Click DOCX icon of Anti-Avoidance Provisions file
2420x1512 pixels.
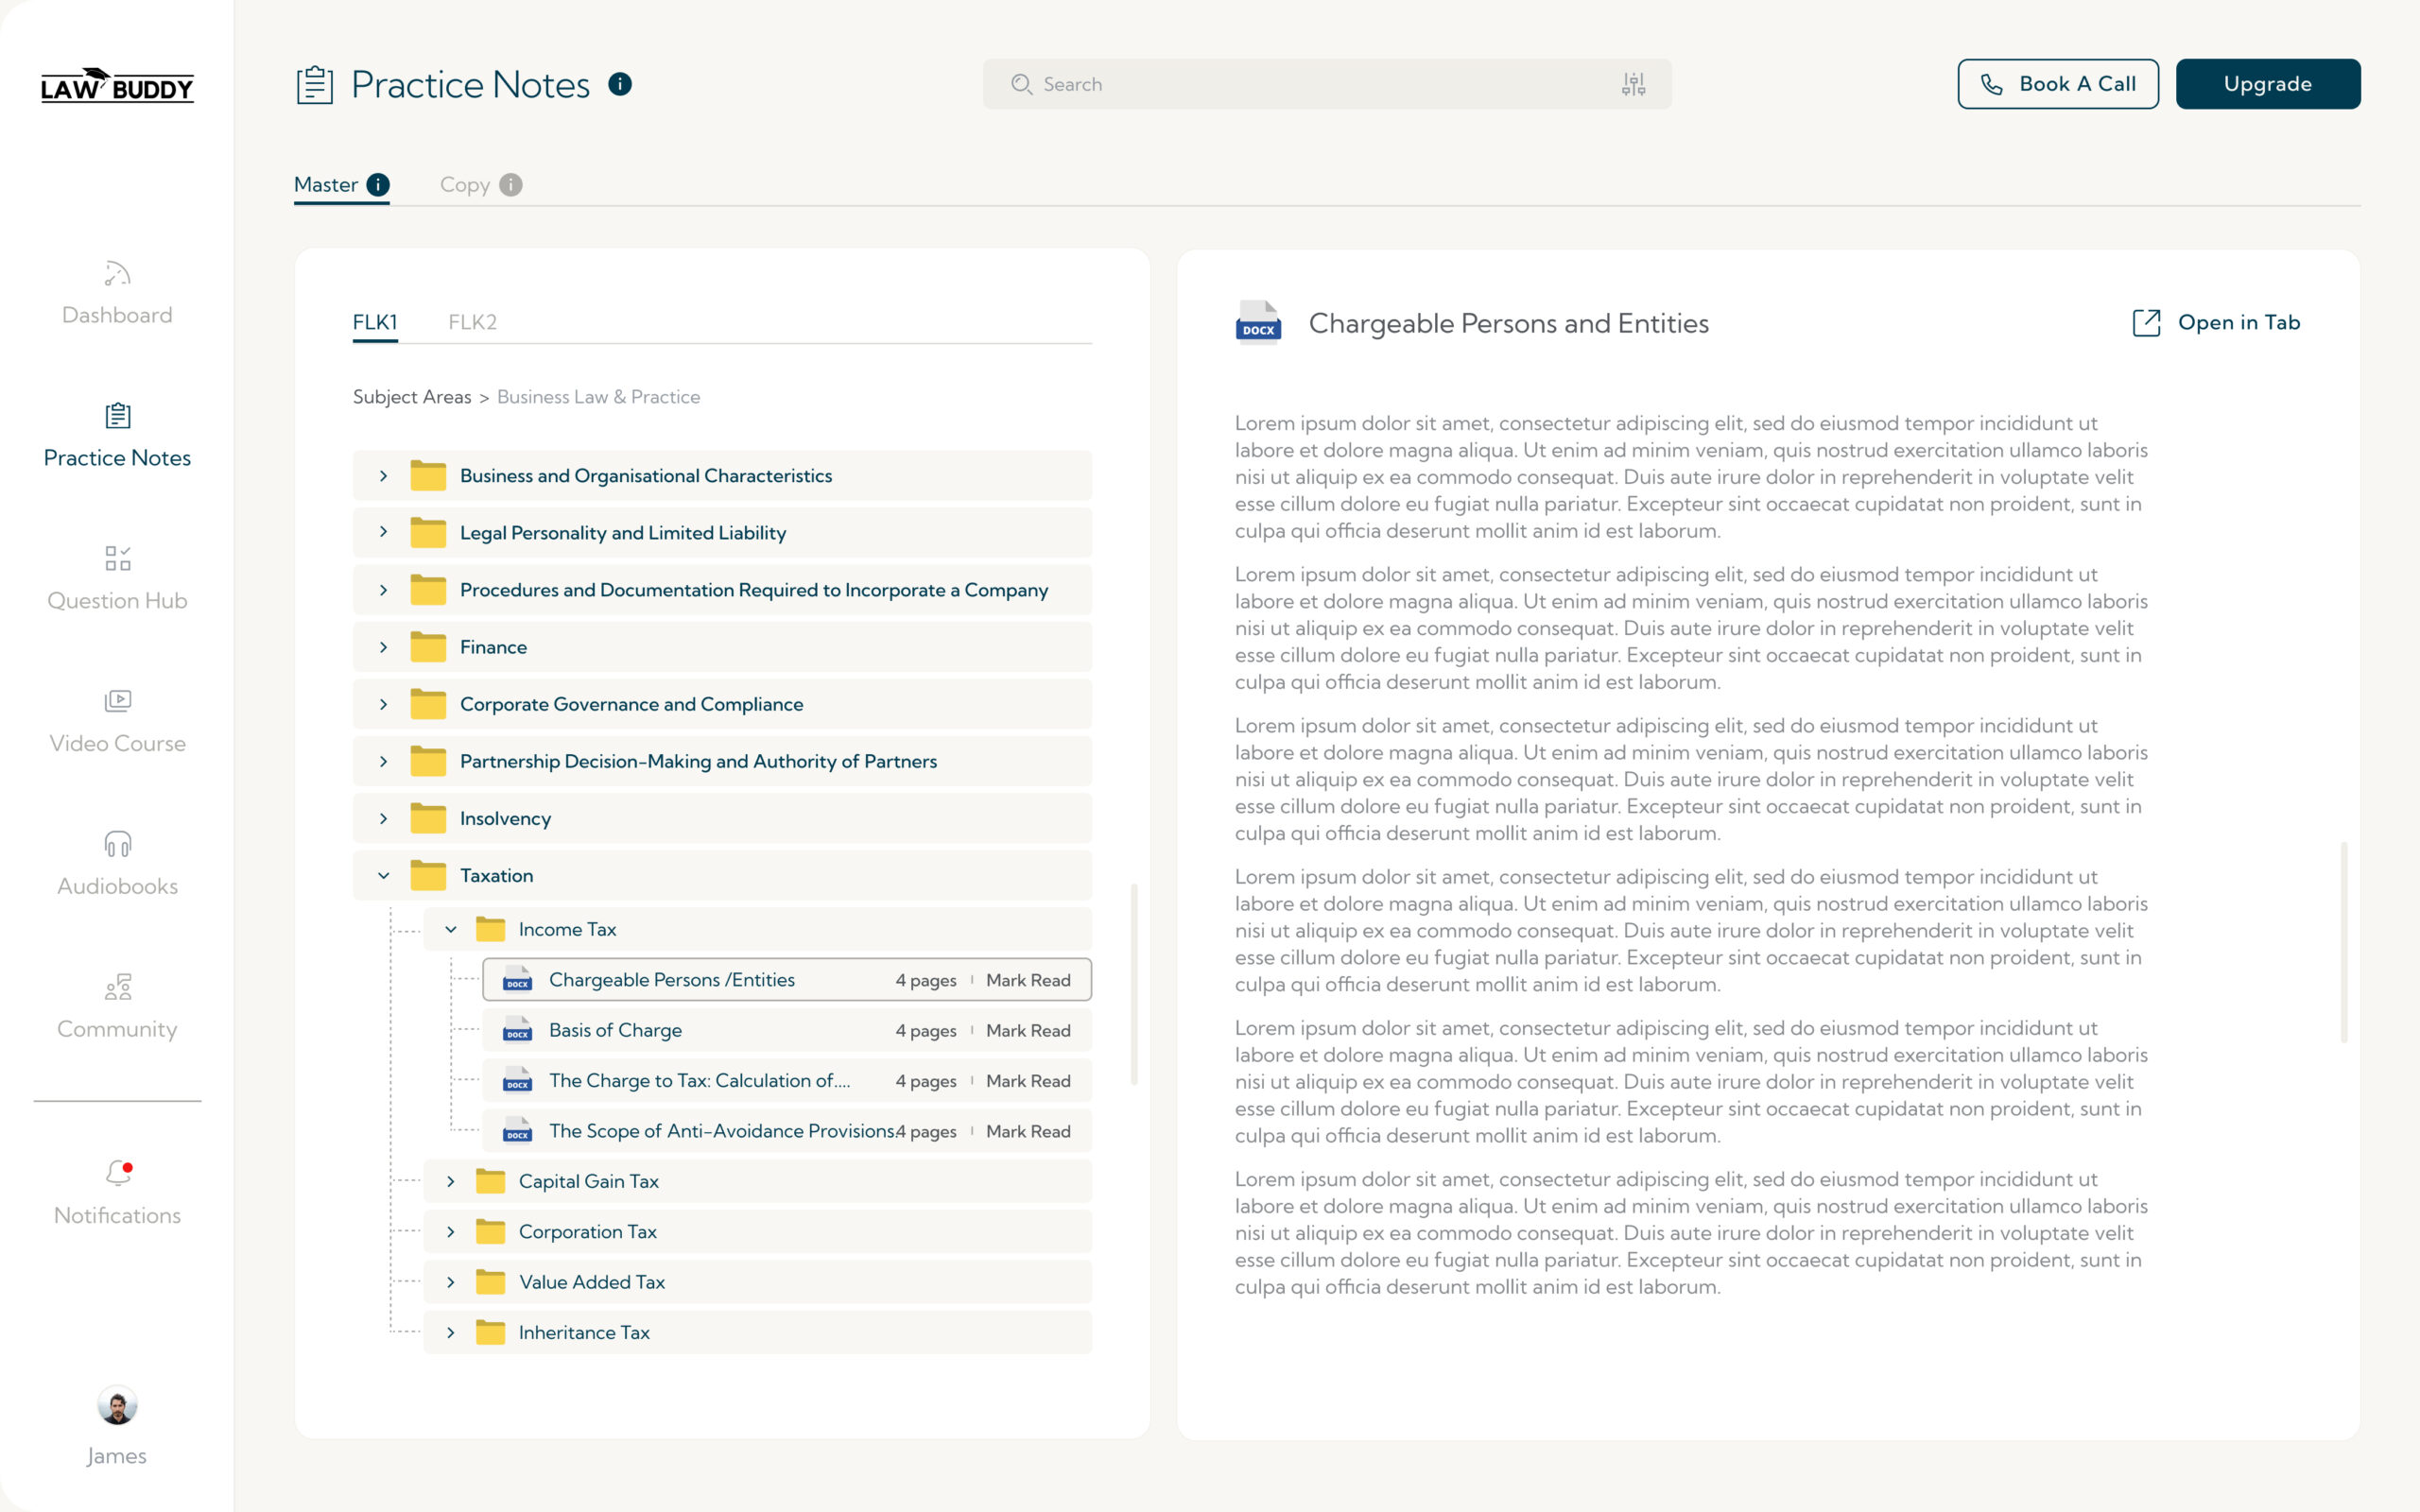tap(517, 1130)
